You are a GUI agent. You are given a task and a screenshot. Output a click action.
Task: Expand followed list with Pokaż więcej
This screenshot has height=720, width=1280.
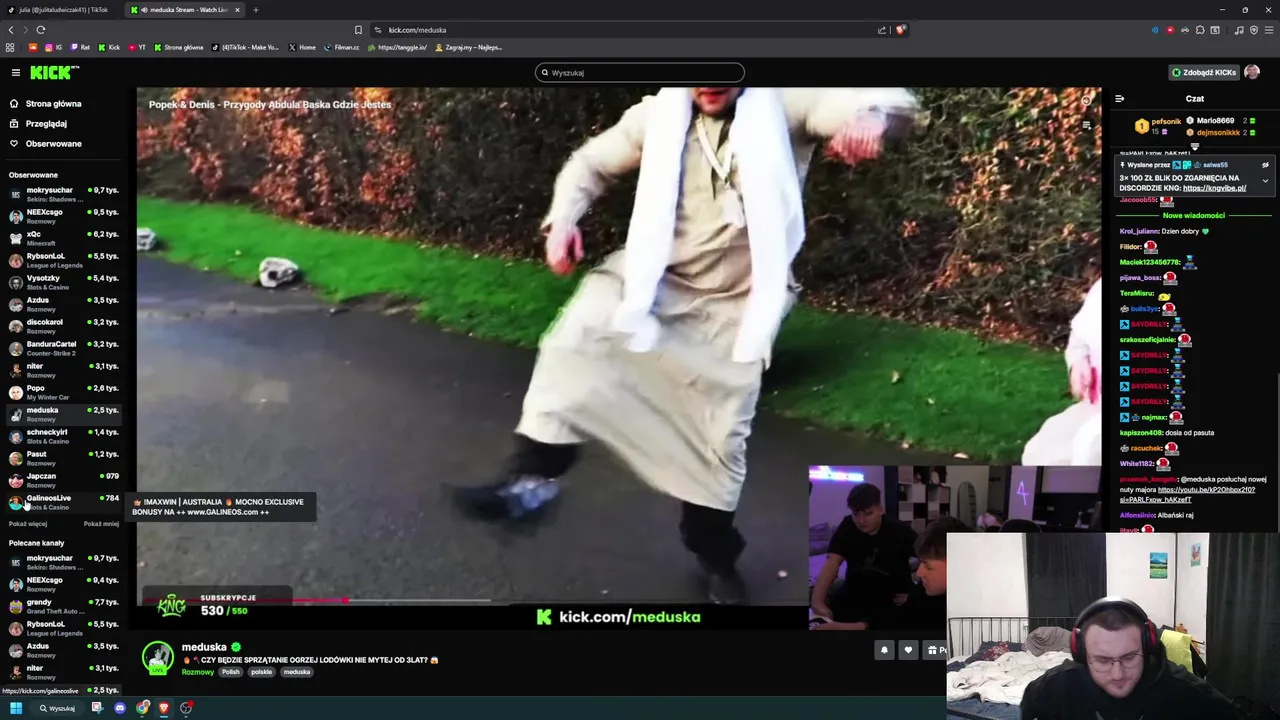[x=28, y=524]
